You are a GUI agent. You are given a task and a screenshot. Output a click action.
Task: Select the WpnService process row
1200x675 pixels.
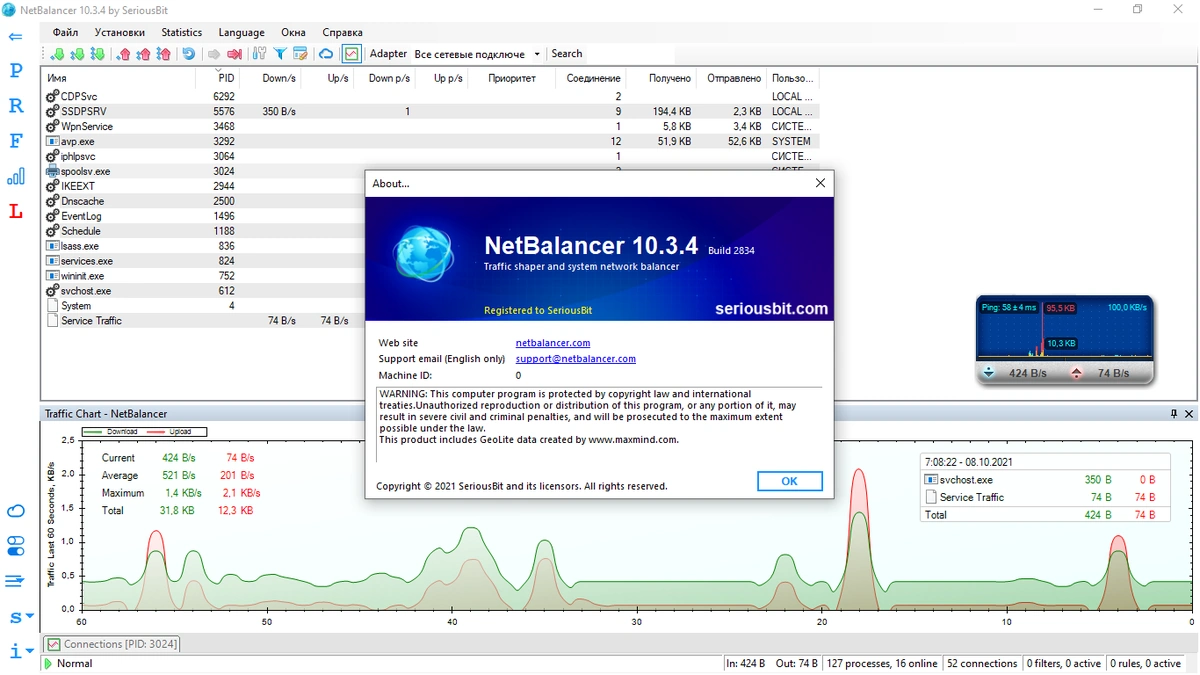[x=430, y=127]
